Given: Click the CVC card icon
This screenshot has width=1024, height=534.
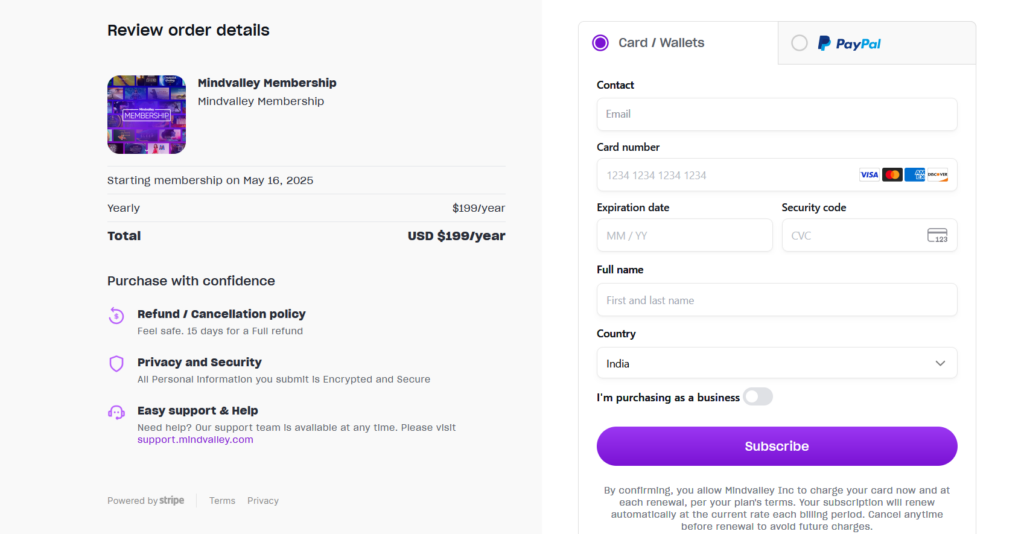Looking at the screenshot, I should tap(937, 236).
